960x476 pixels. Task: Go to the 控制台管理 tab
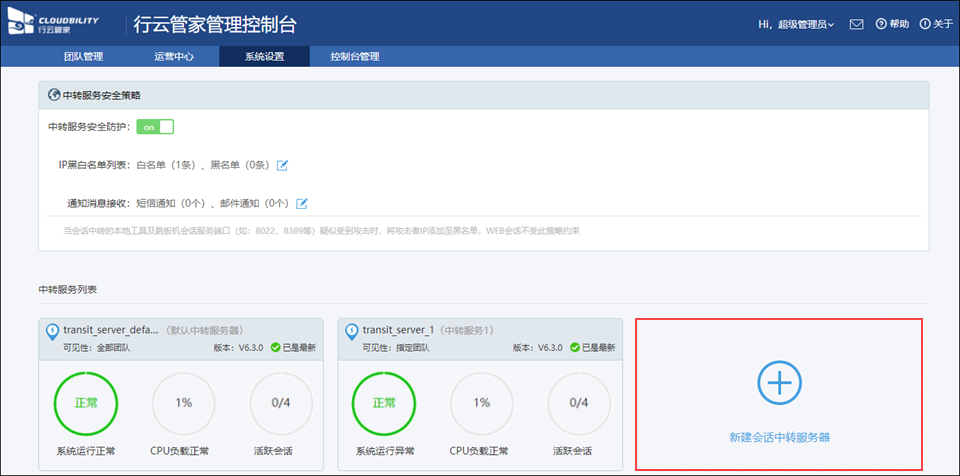[354, 56]
